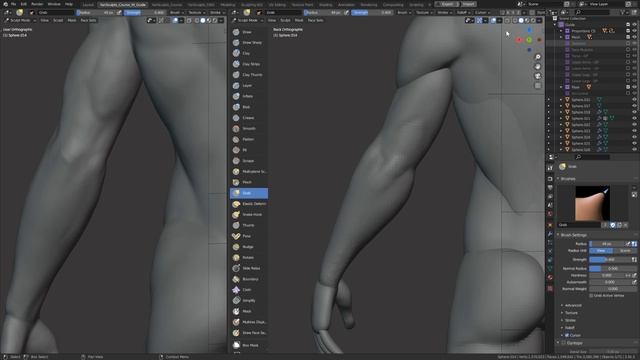Select the Snake Hook brush

pyautogui.click(x=249, y=214)
